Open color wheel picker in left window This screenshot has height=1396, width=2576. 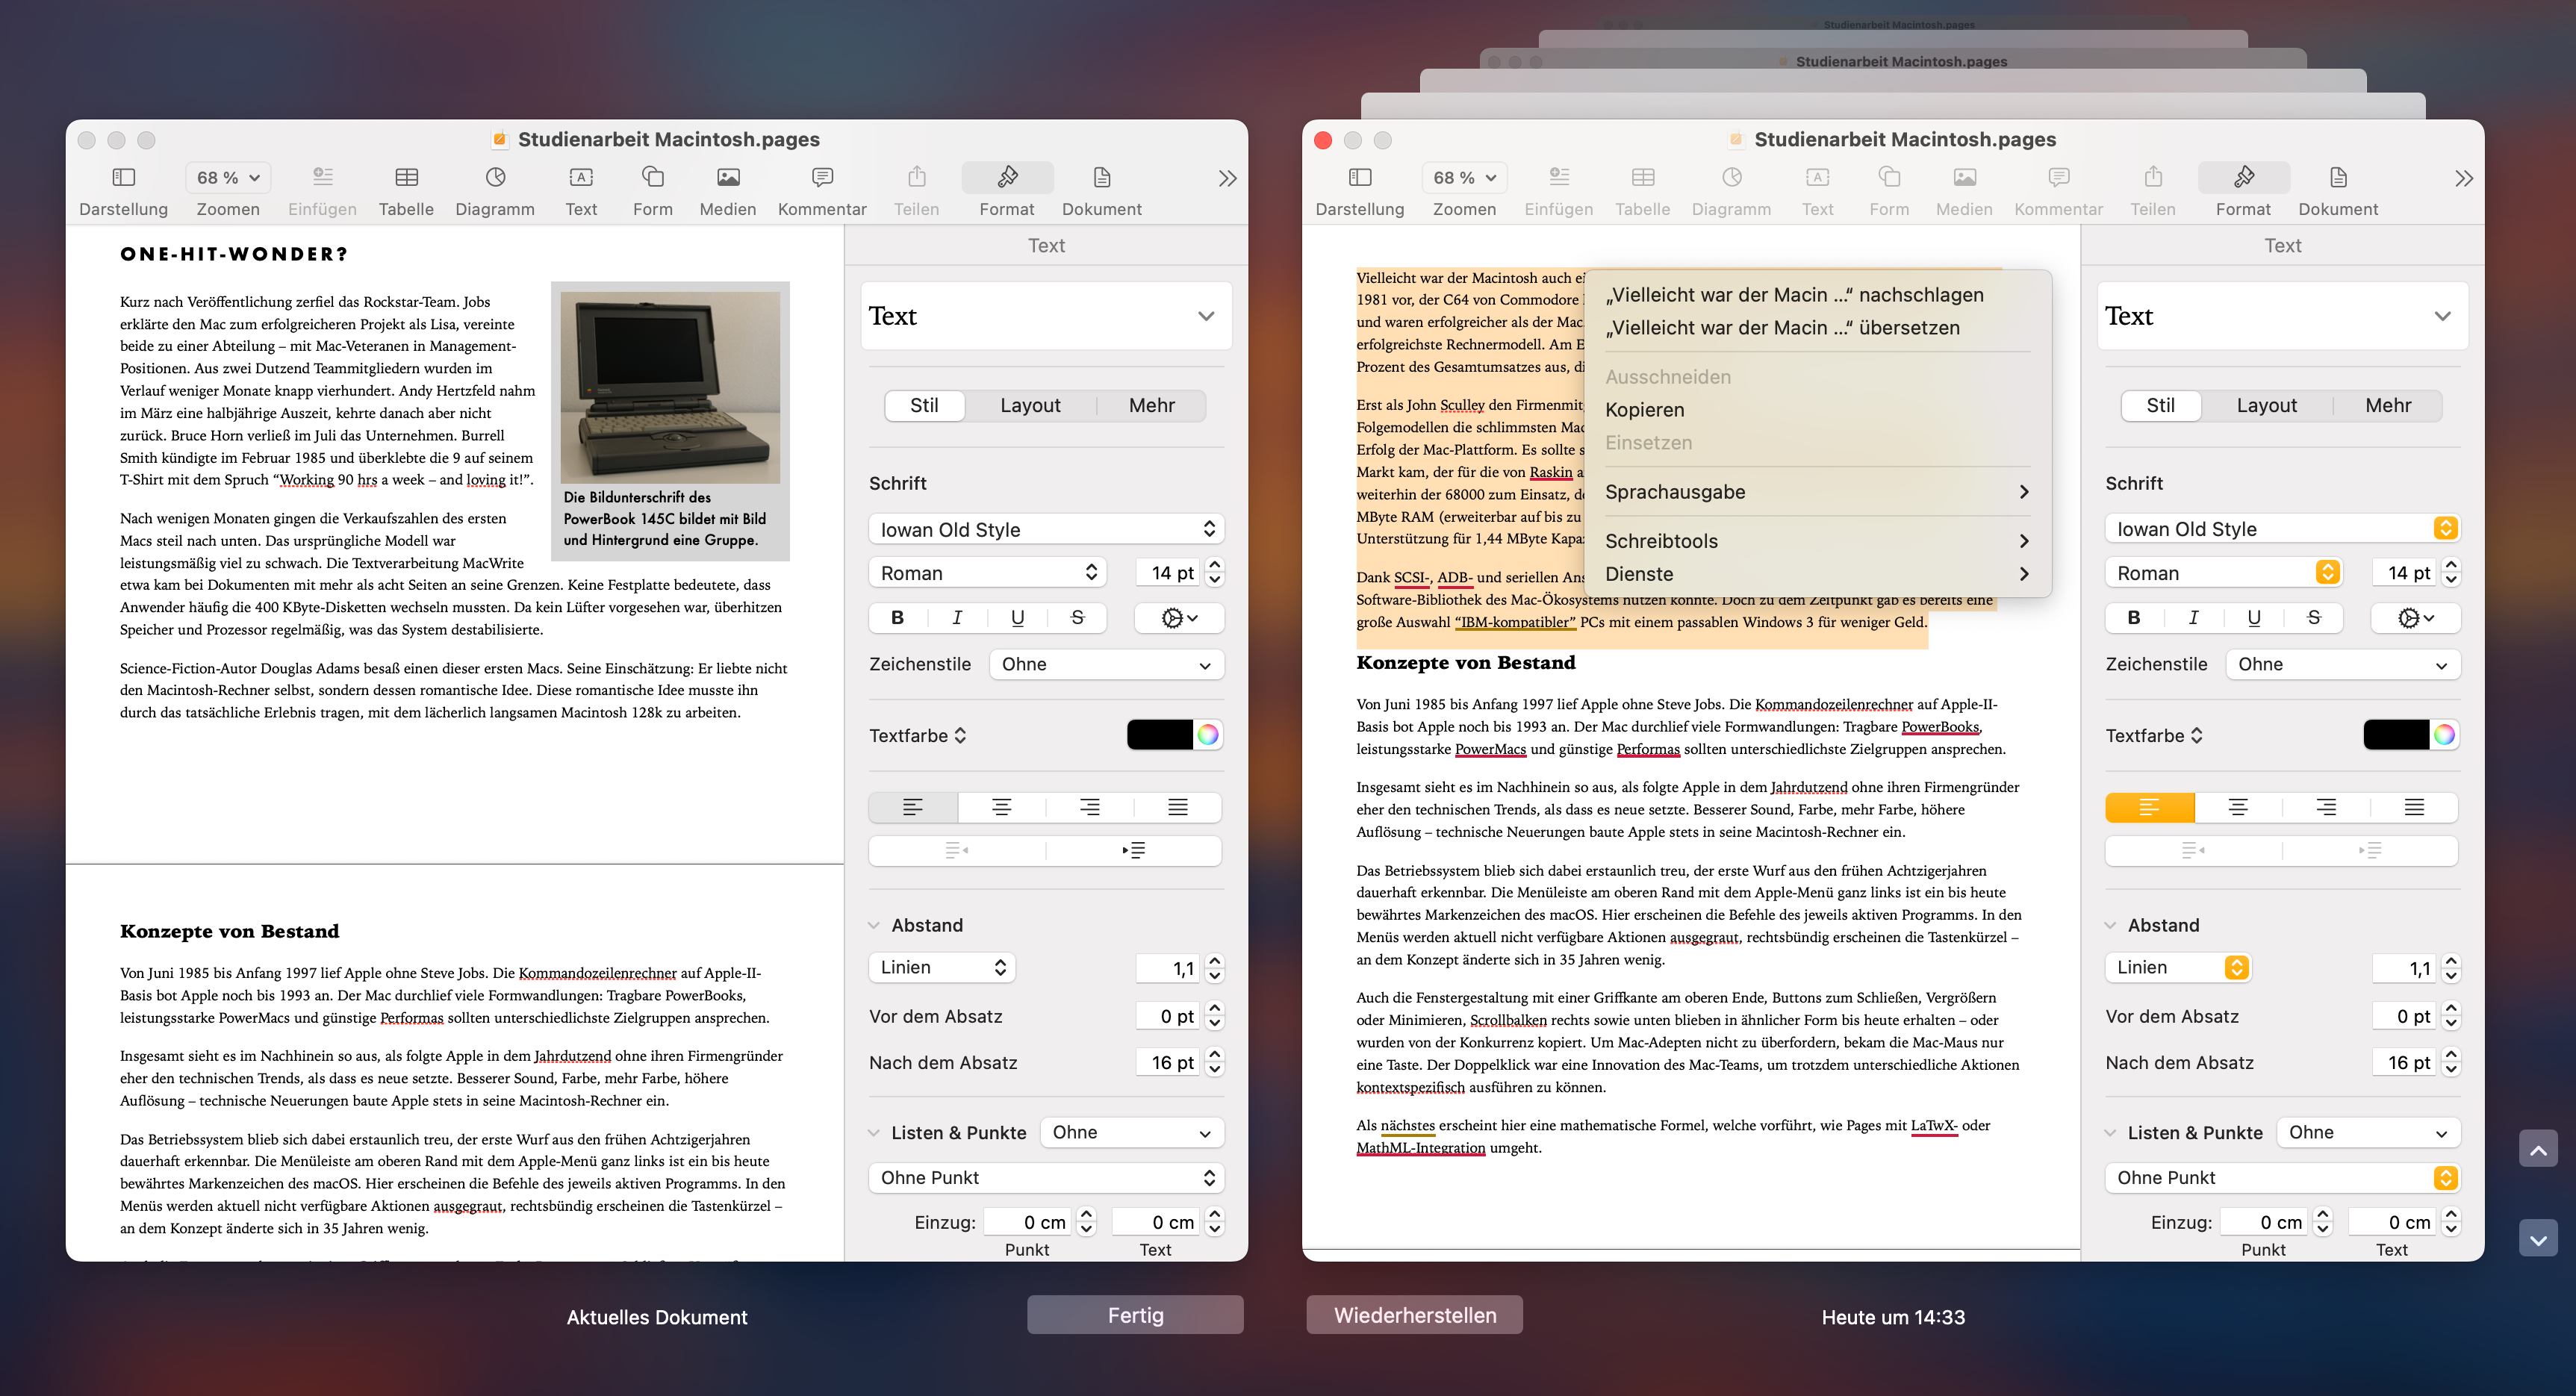point(1208,735)
